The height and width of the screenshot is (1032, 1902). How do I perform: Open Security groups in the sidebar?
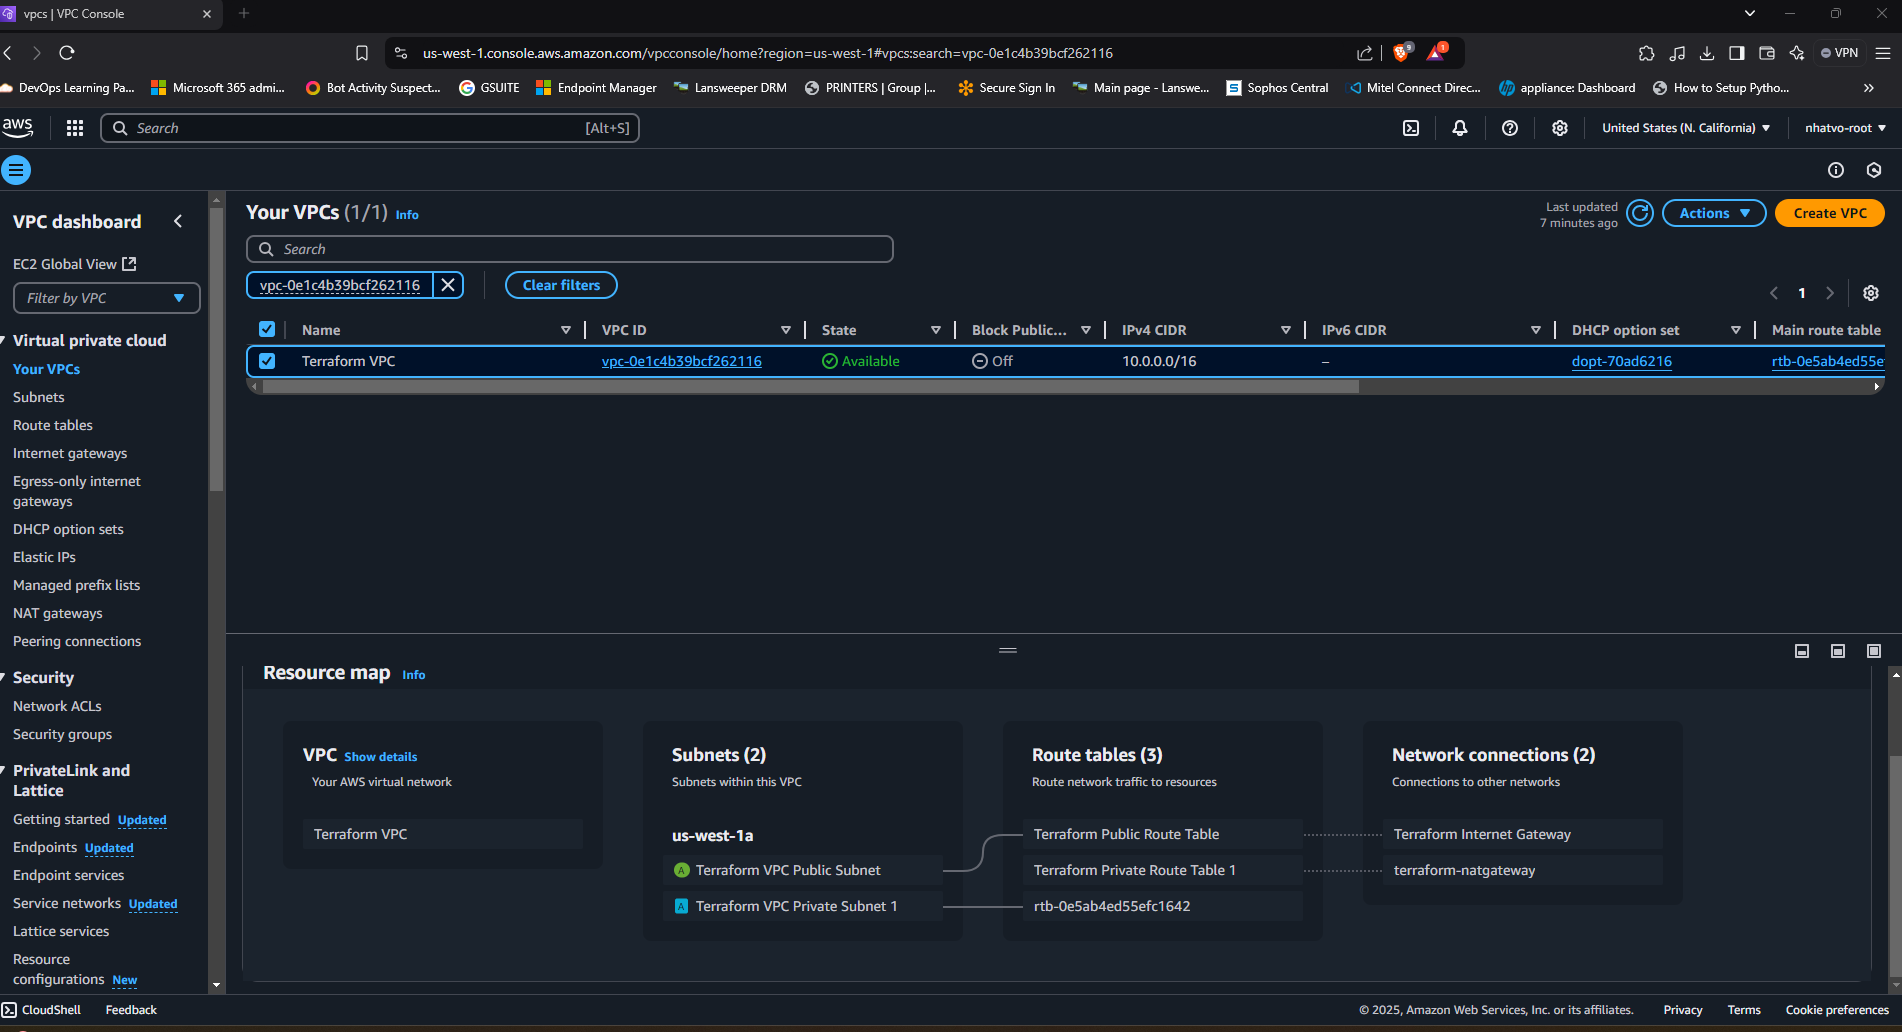click(62, 734)
